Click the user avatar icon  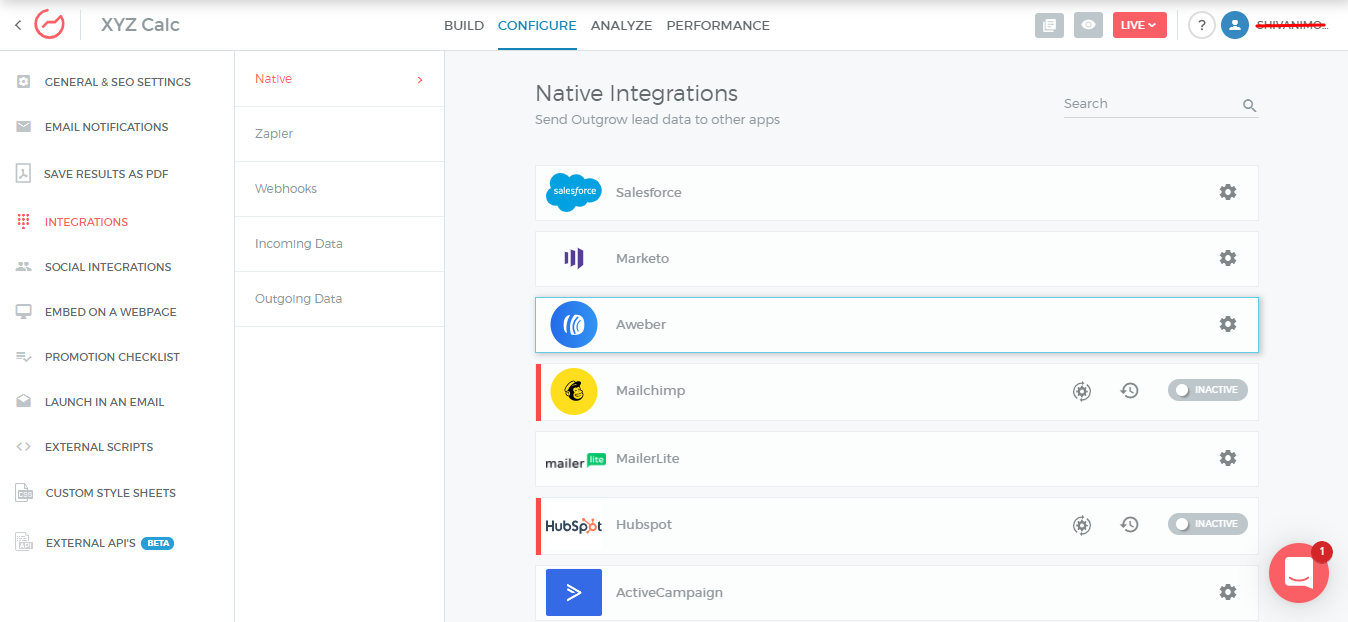(1235, 25)
